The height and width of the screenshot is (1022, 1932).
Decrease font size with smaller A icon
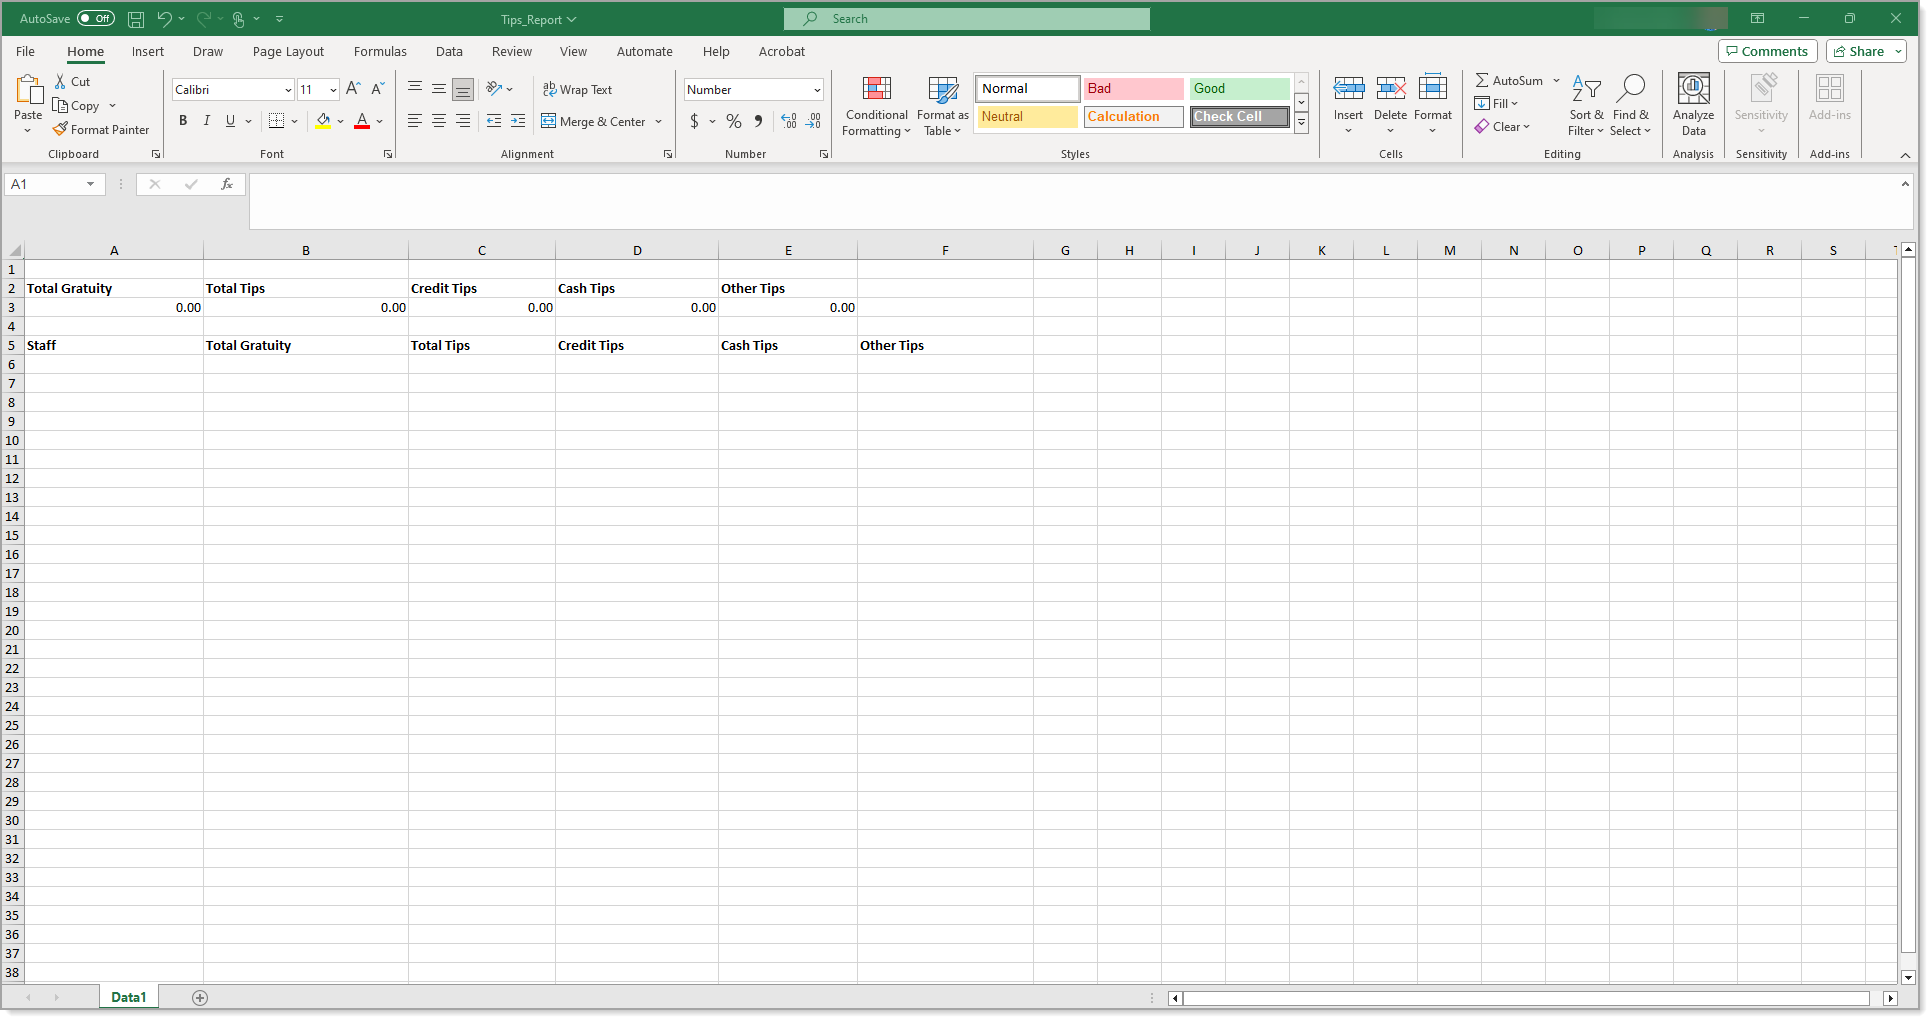coord(378,89)
